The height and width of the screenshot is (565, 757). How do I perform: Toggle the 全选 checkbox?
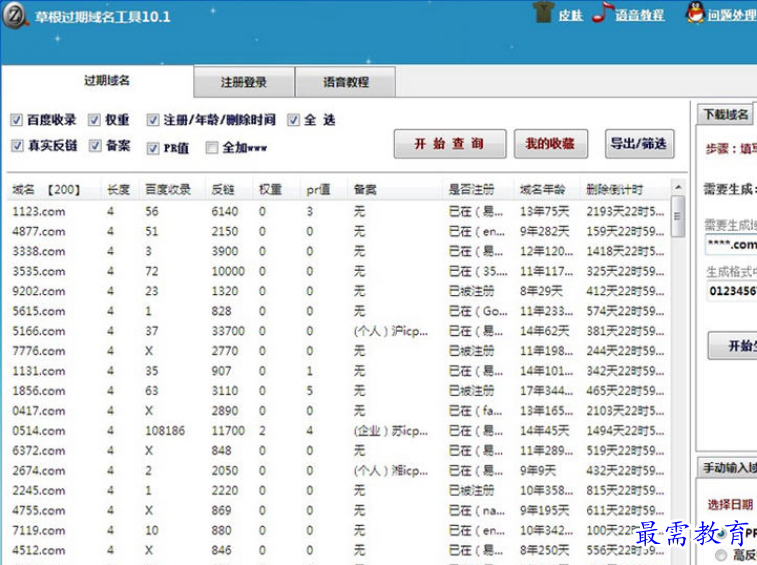pyautogui.click(x=294, y=120)
